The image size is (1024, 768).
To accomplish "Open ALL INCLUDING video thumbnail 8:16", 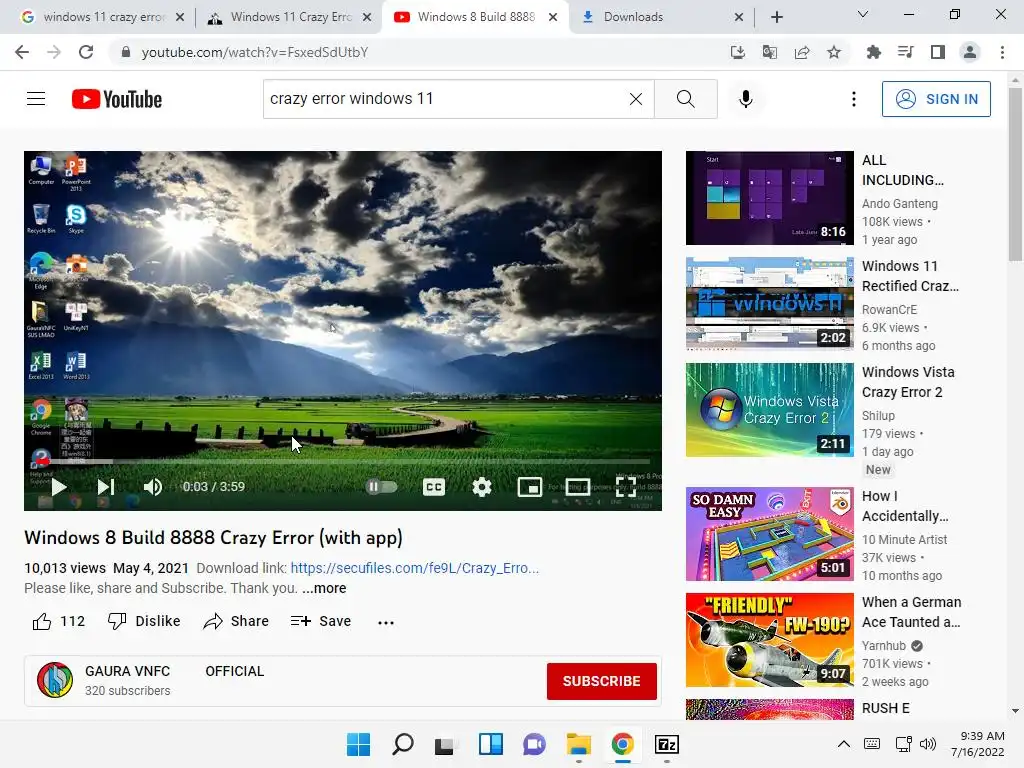I will [769, 198].
